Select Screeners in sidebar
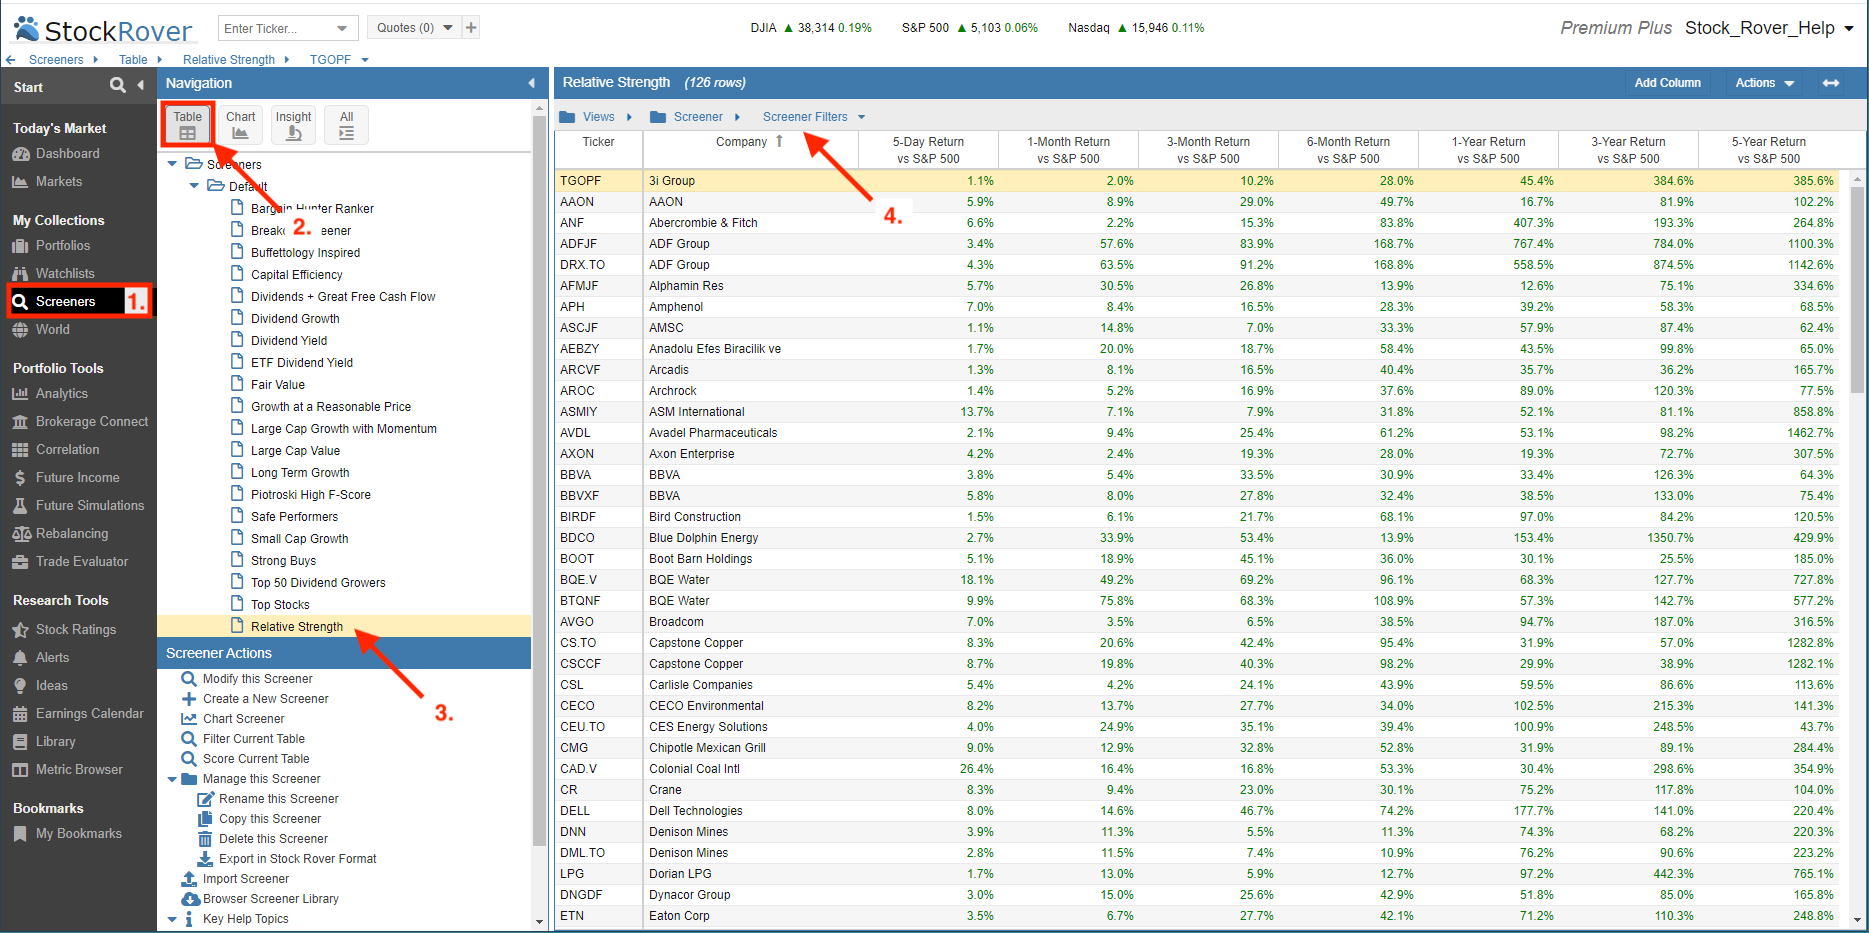 pos(65,302)
